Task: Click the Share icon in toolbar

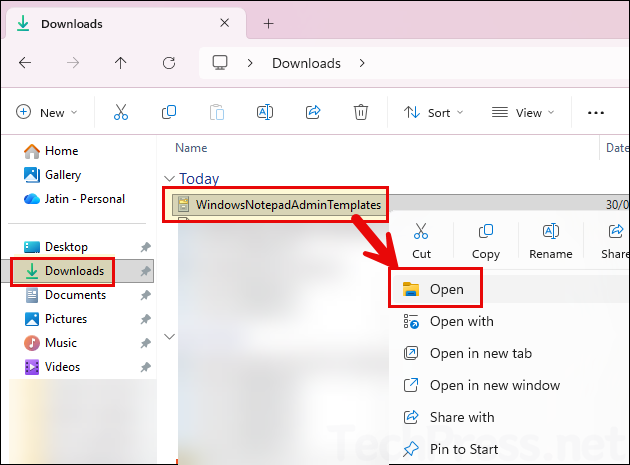Action: [313, 113]
